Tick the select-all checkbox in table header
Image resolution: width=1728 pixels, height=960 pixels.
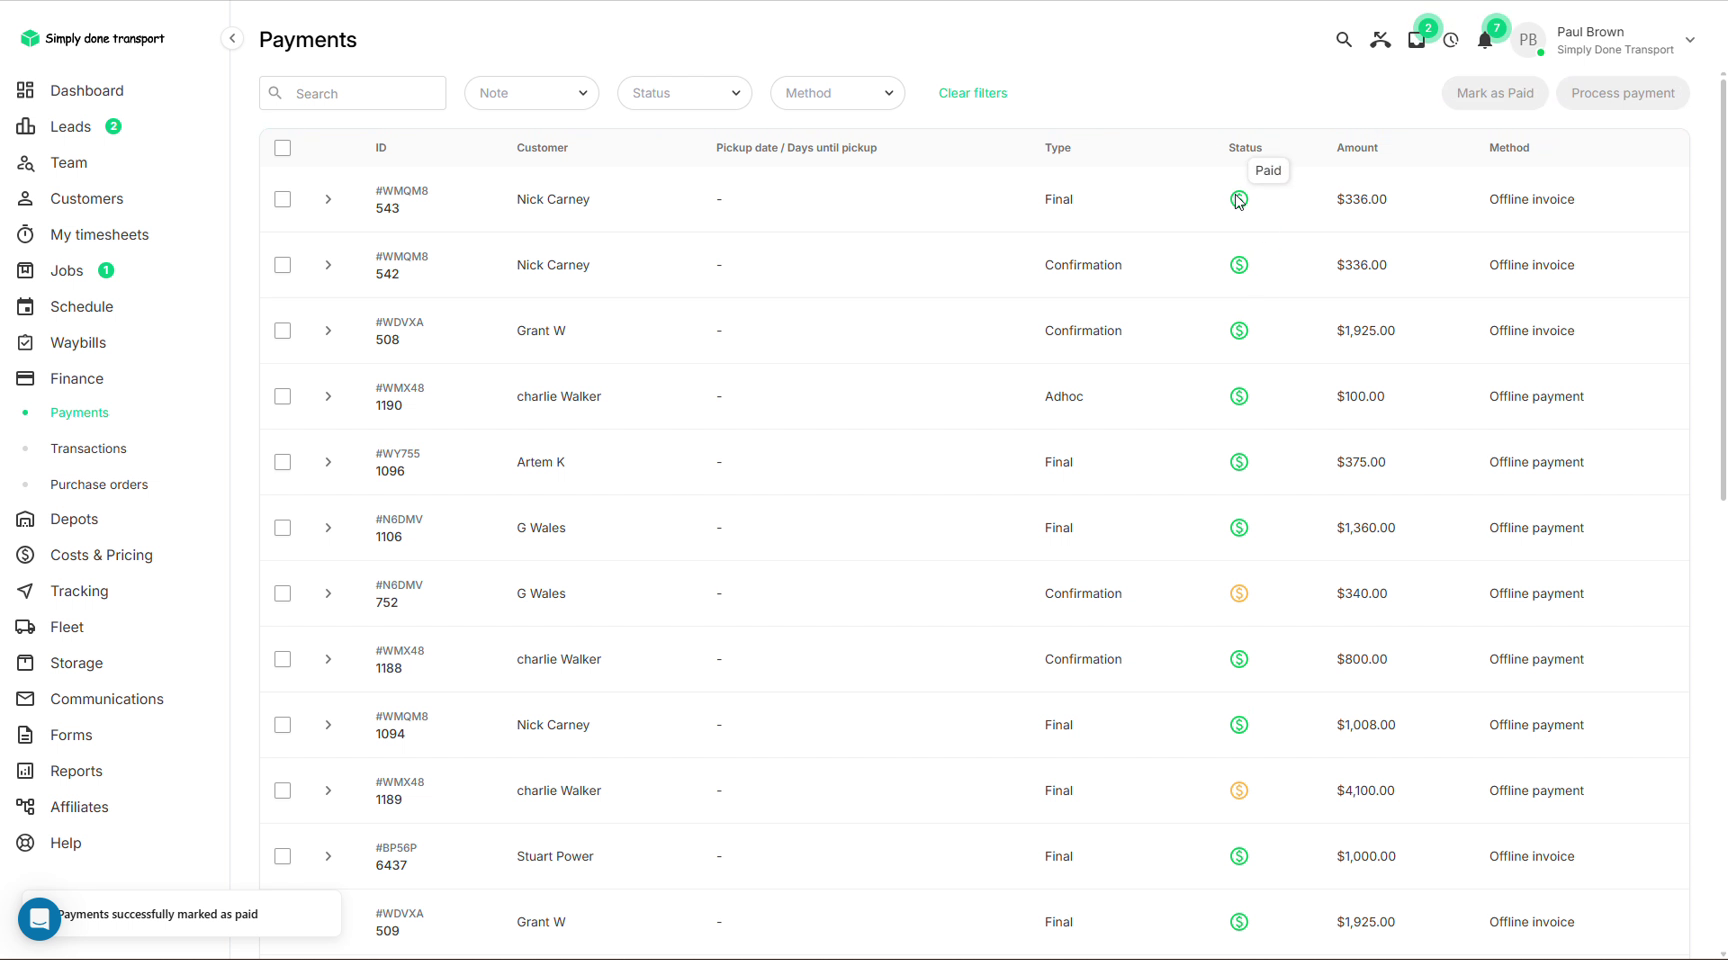pos(283,148)
